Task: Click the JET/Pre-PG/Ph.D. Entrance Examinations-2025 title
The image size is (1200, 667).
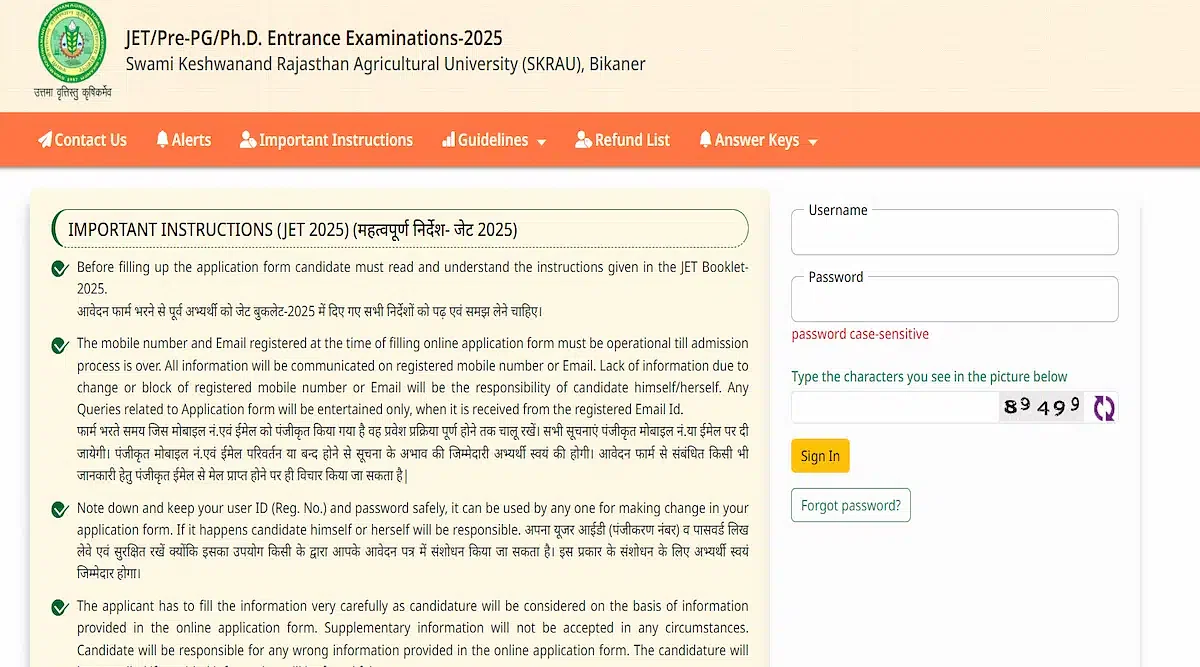Action: tap(314, 39)
